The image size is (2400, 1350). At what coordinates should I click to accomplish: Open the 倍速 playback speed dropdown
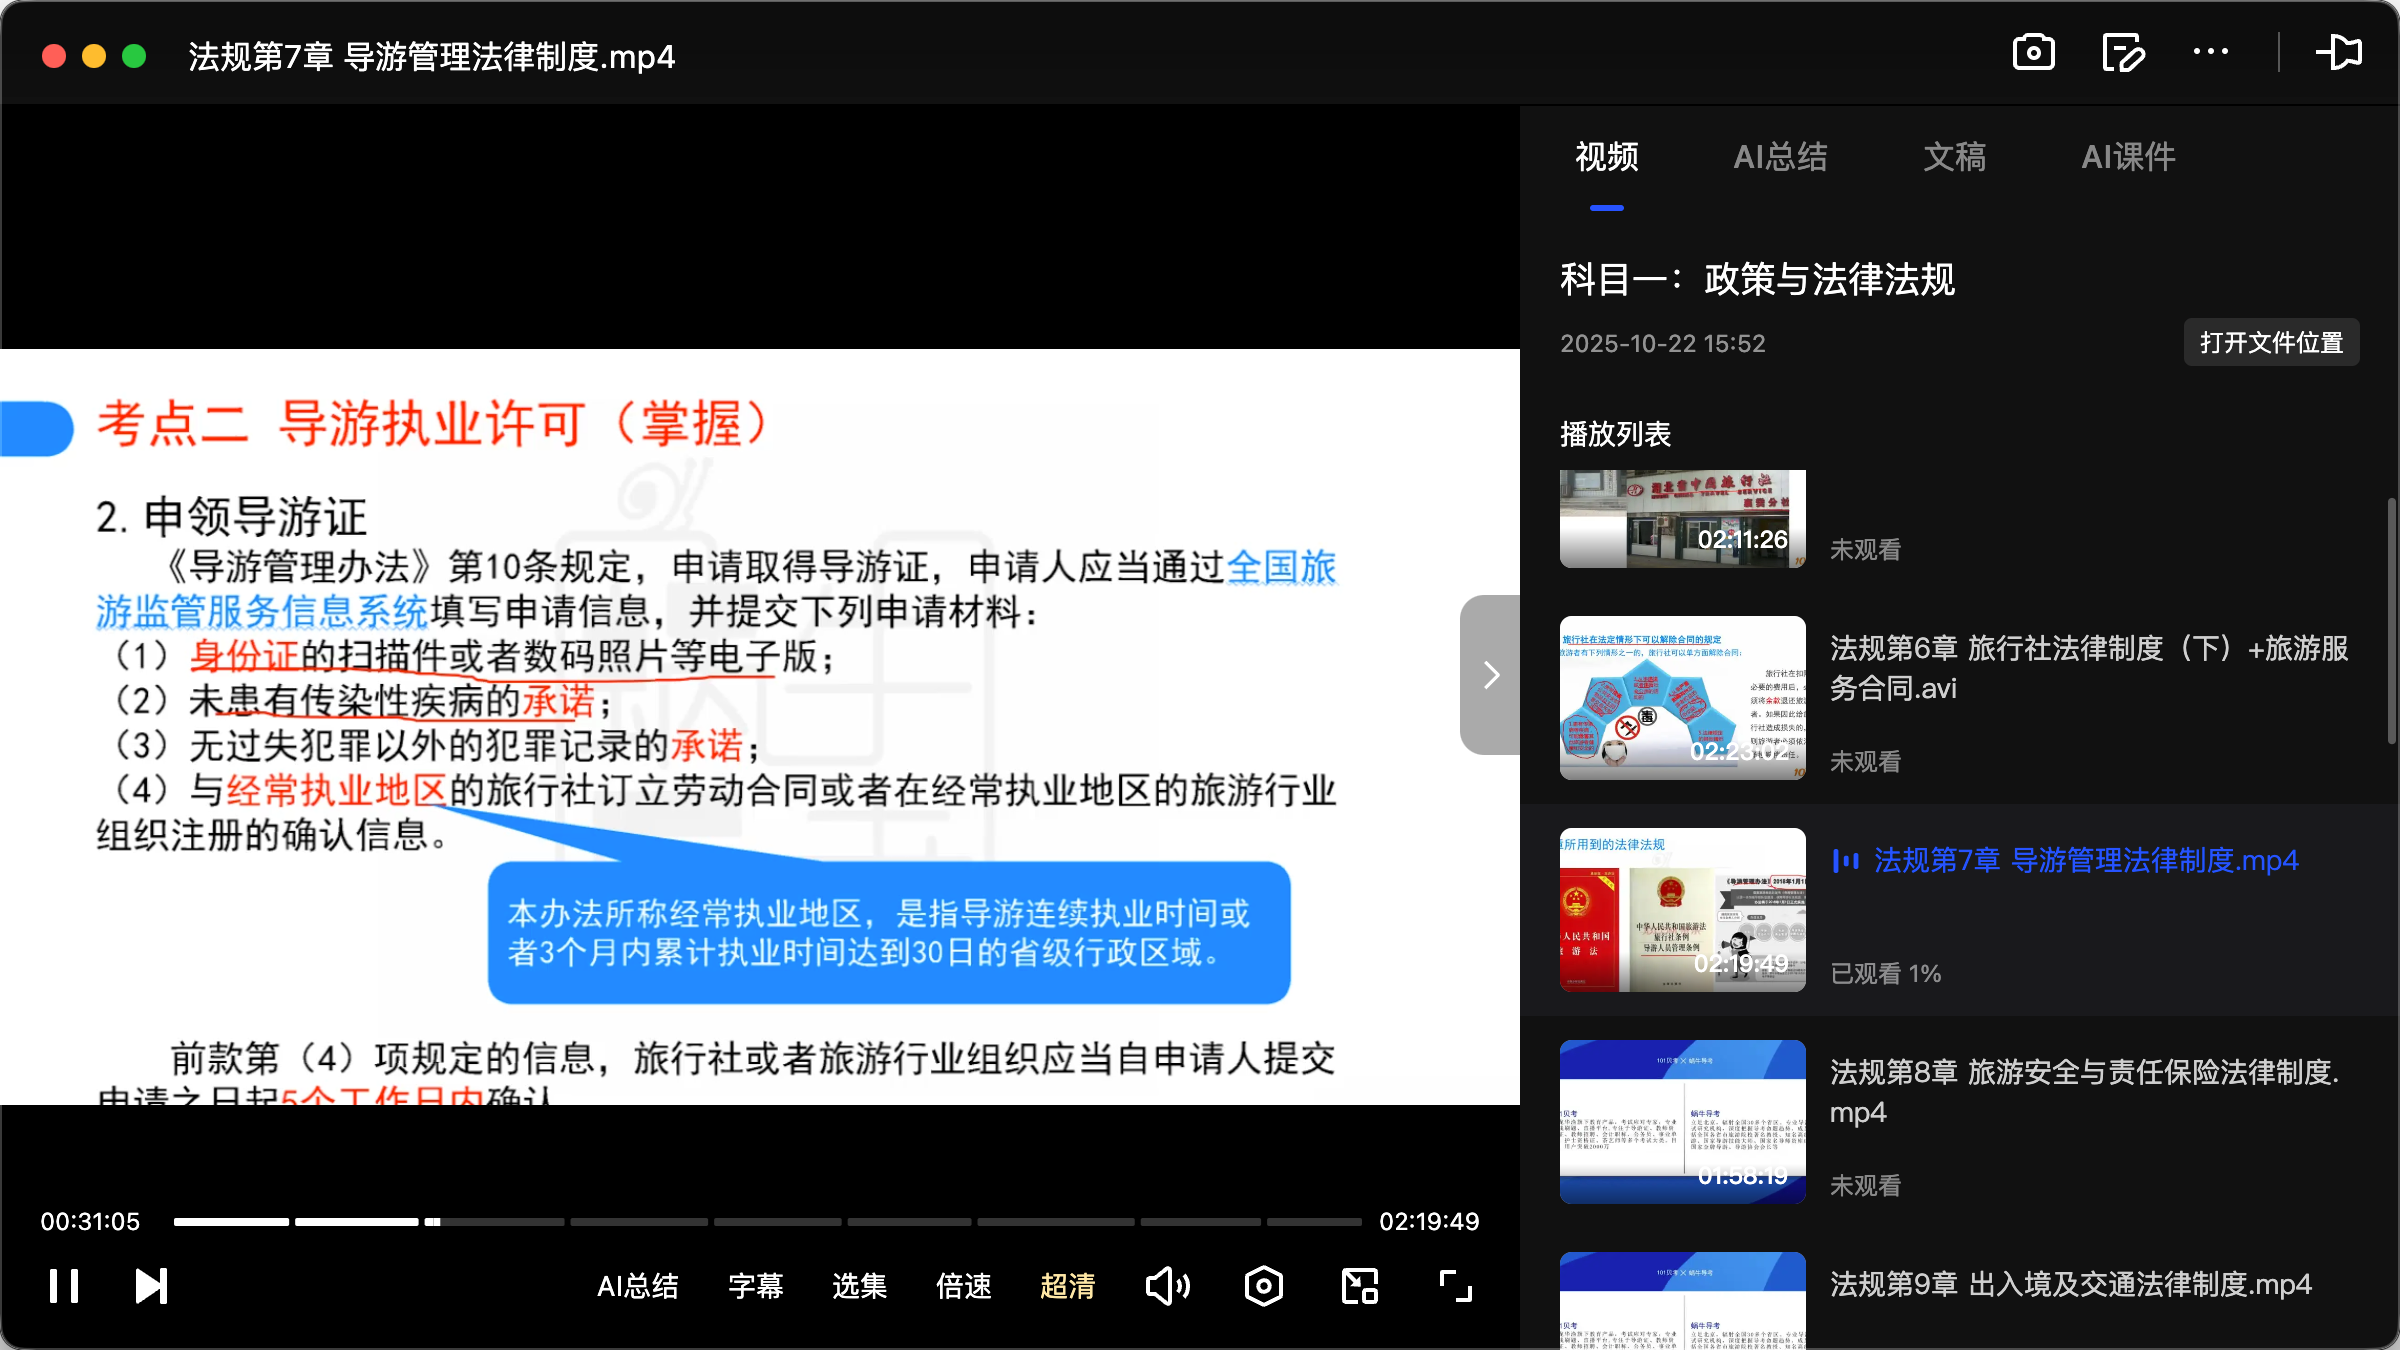[963, 1287]
